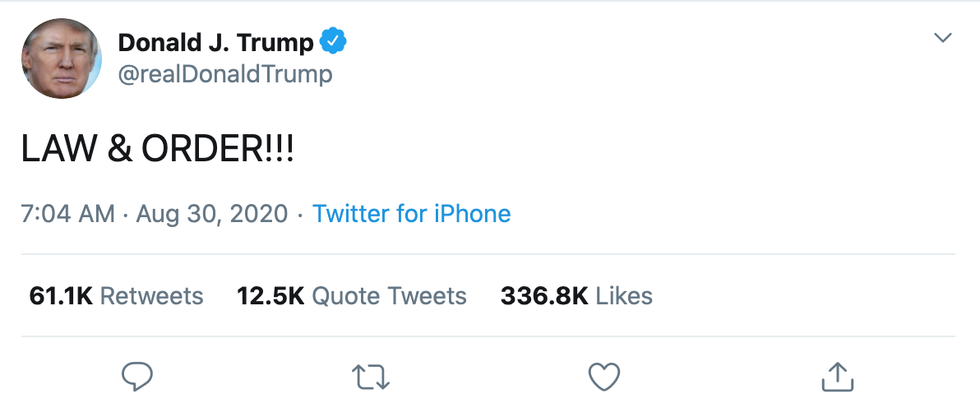Click the 12.5K count number

pos(270,296)
